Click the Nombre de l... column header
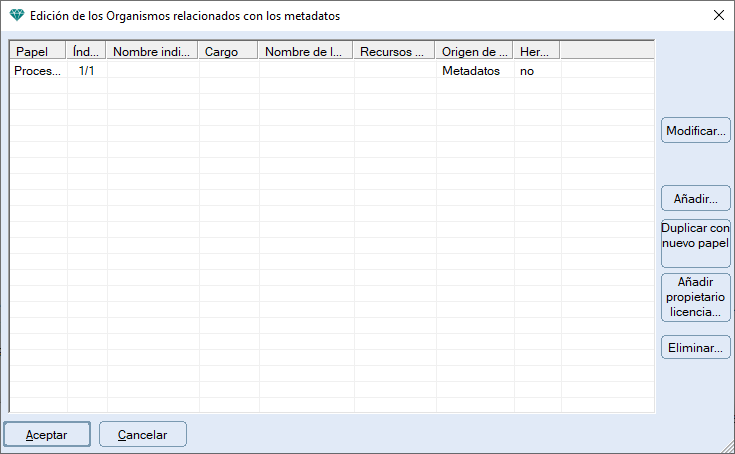The height and width of the screenshot is (454, 735). point(305,52)
